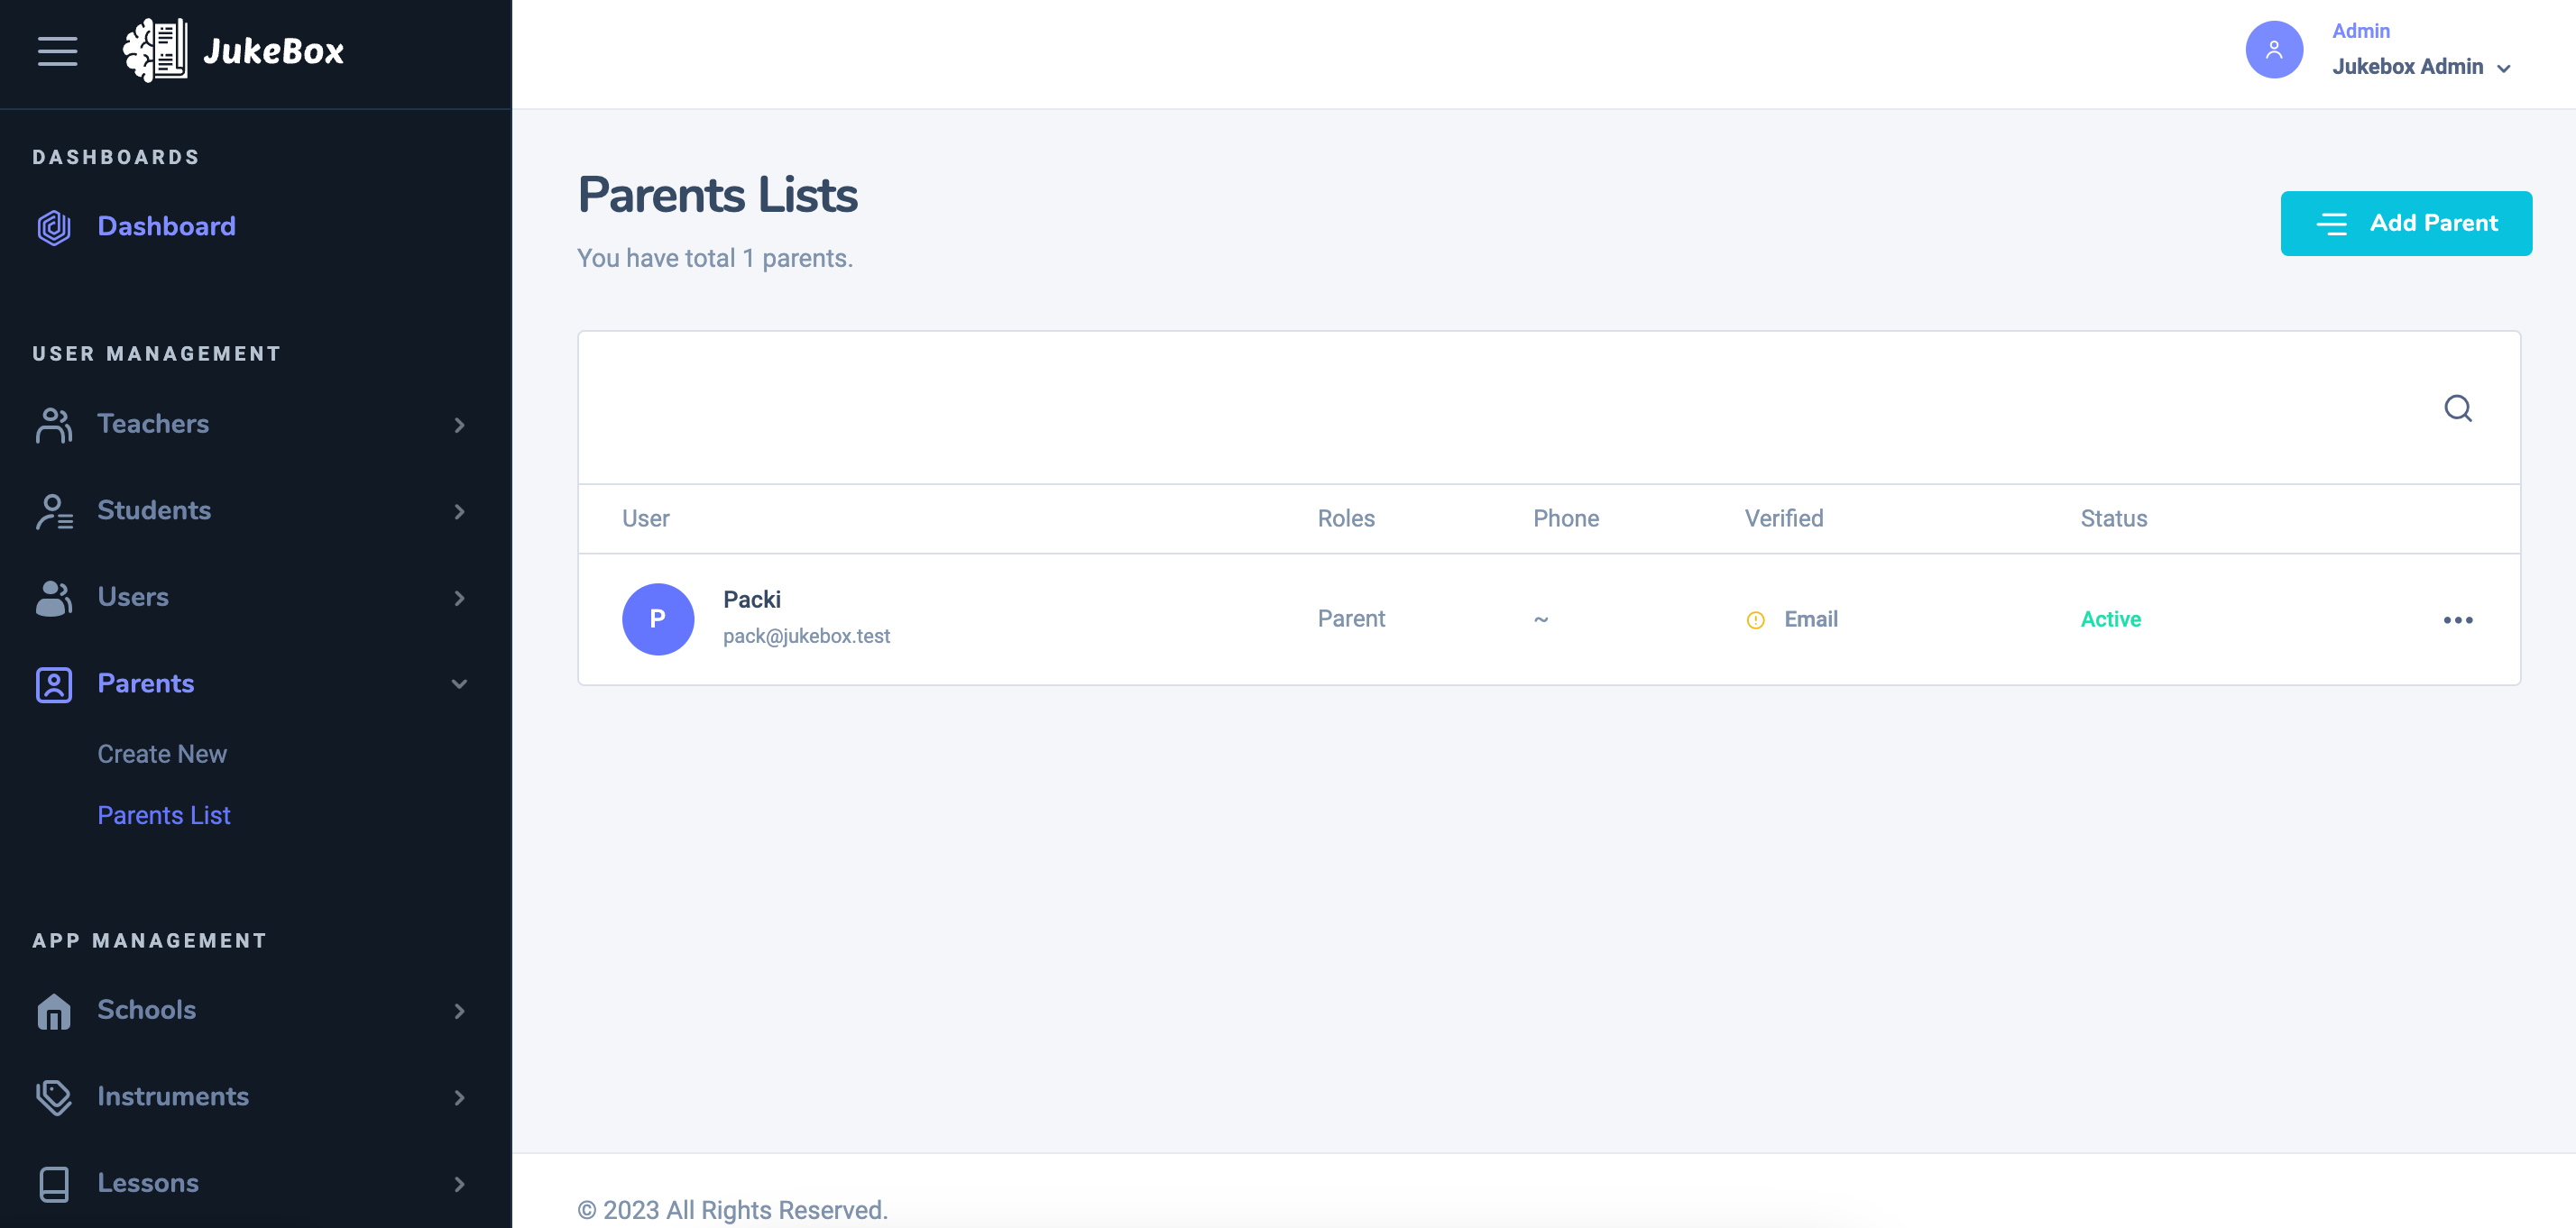Screen dimensions: 2576x1228
Task: Click the Schools house icon
Action: coord(54,1011)
